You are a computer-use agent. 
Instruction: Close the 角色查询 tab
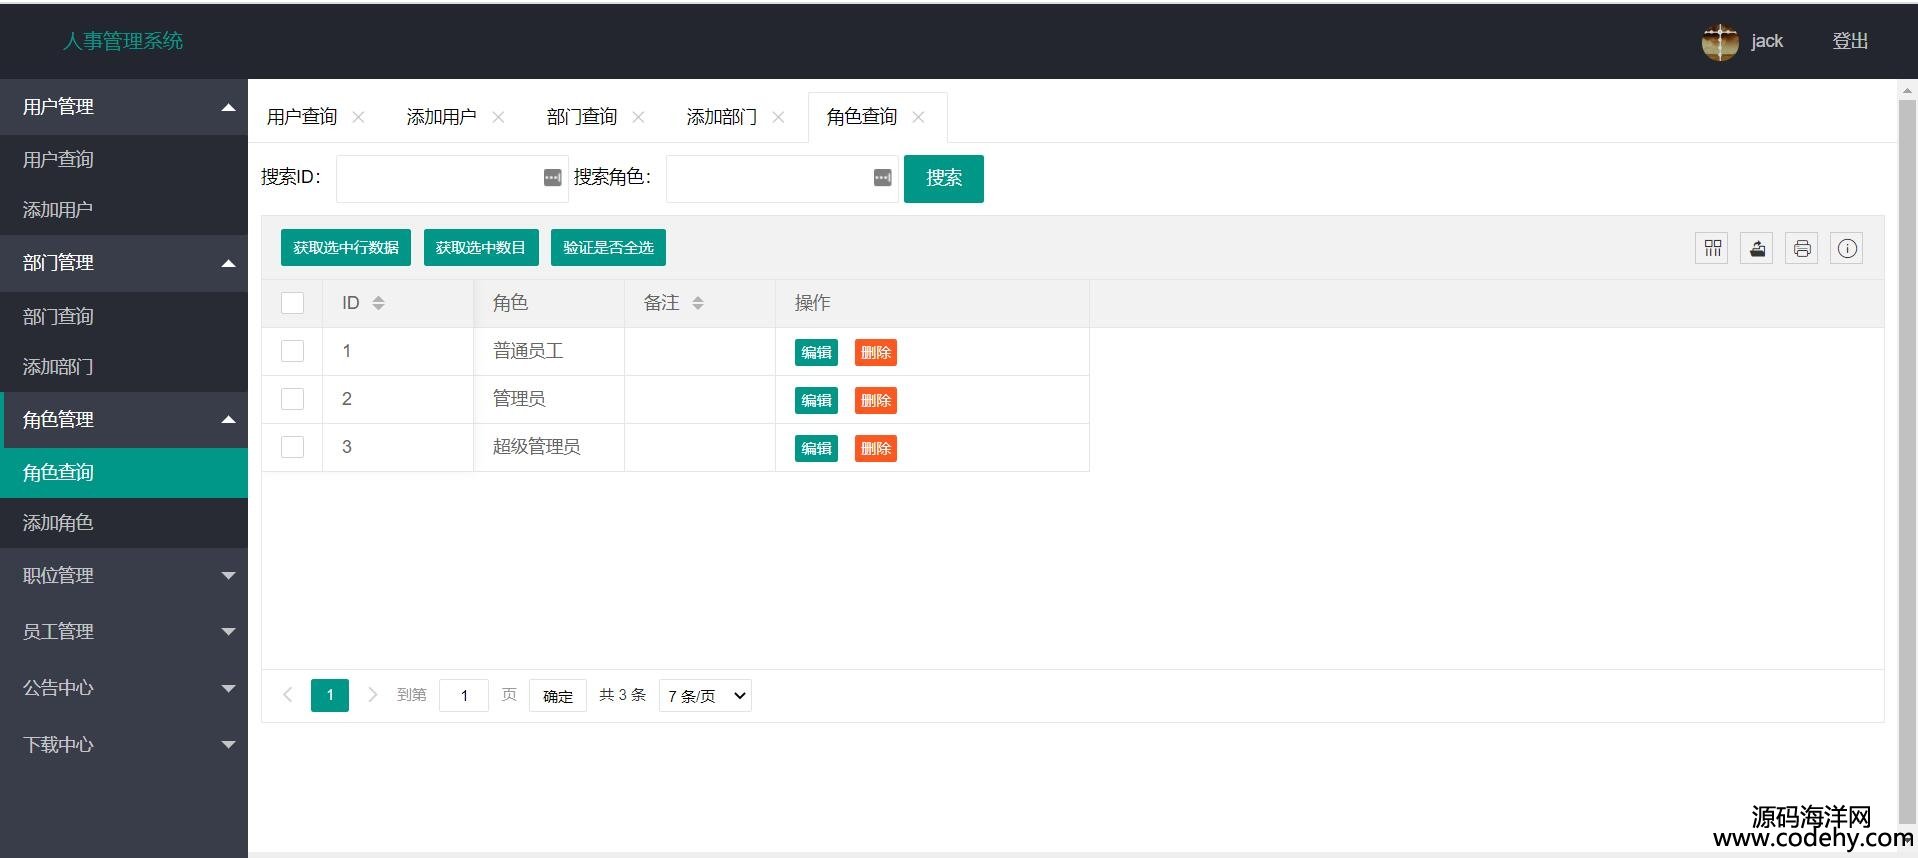[x=918, y=117]
